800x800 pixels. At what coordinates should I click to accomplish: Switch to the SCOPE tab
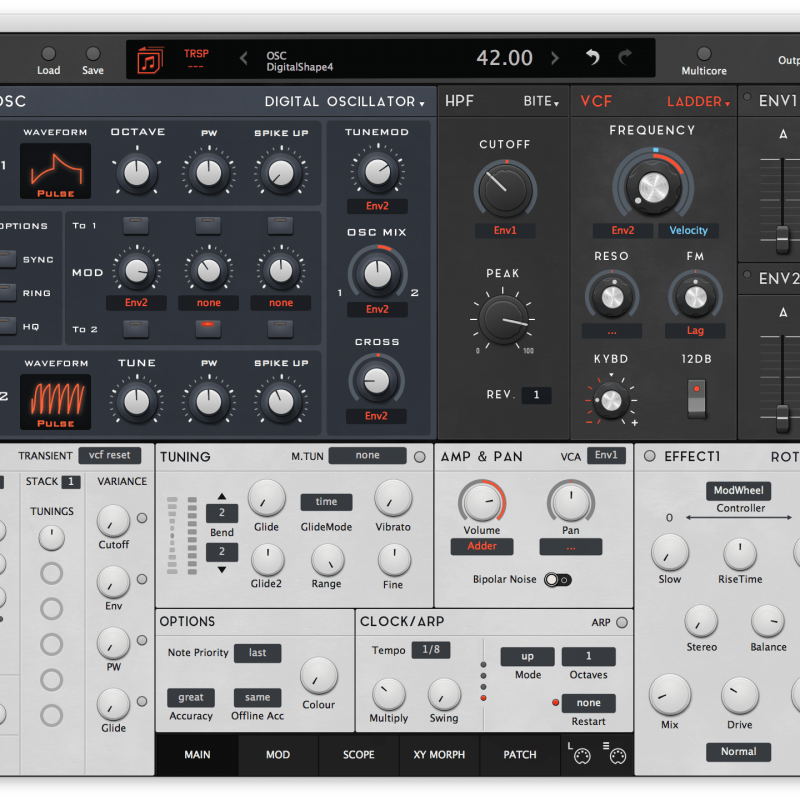(358, 755)
